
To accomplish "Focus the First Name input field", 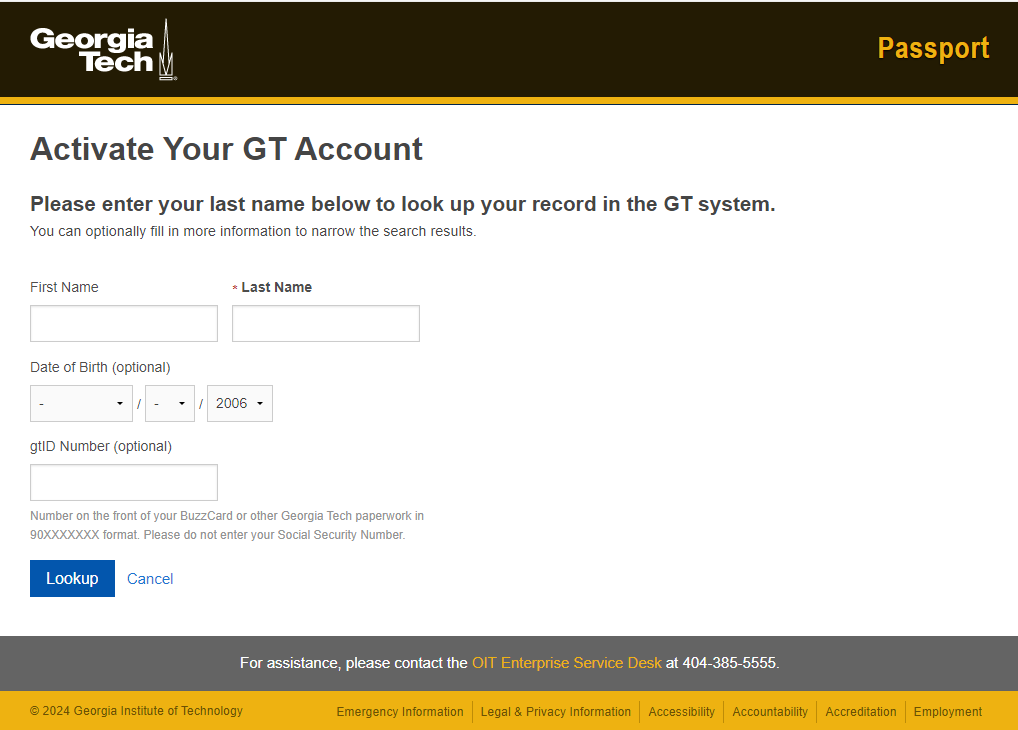I will [124, 323].
